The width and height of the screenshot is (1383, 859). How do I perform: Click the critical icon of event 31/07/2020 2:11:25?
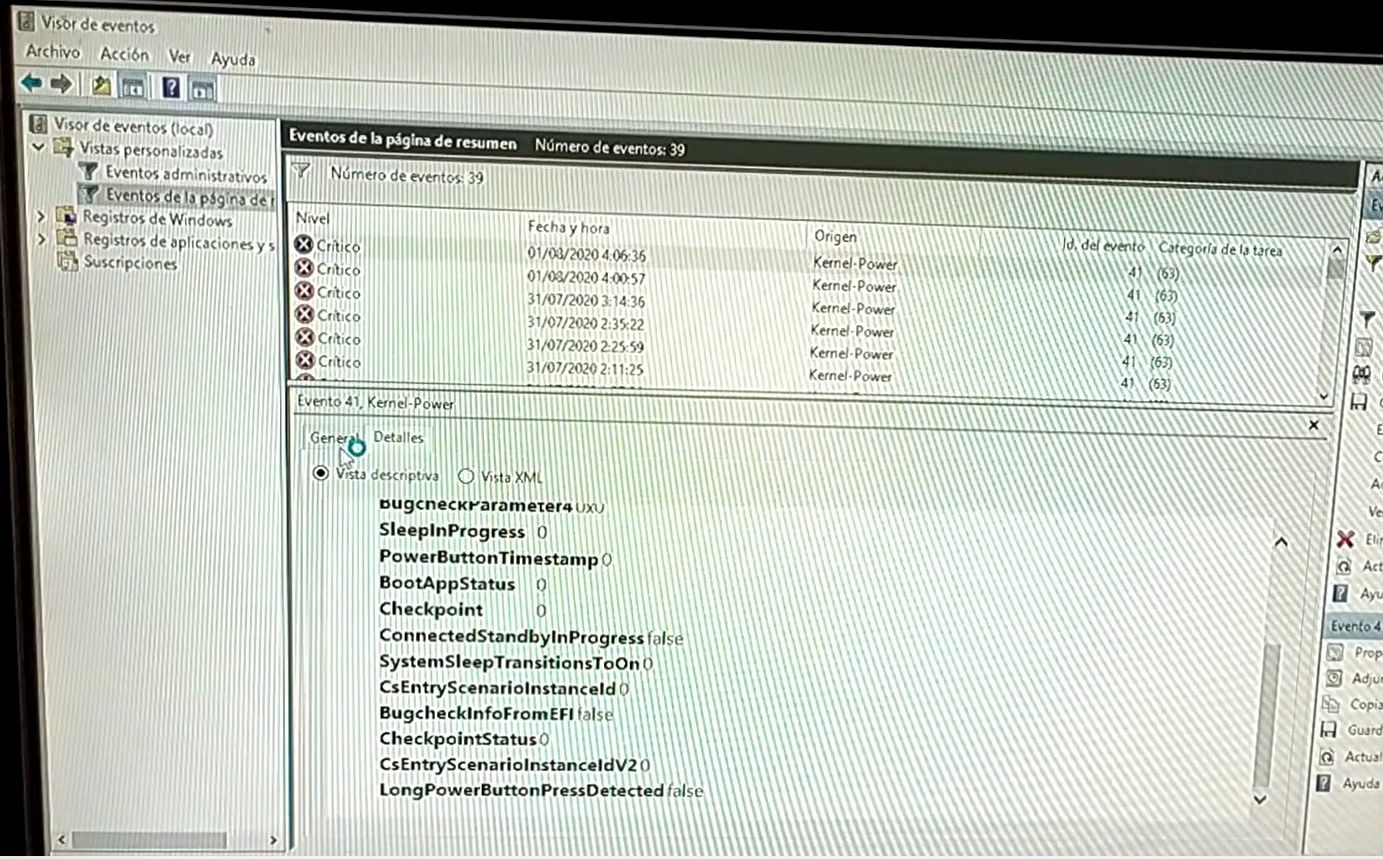[306, 361]
